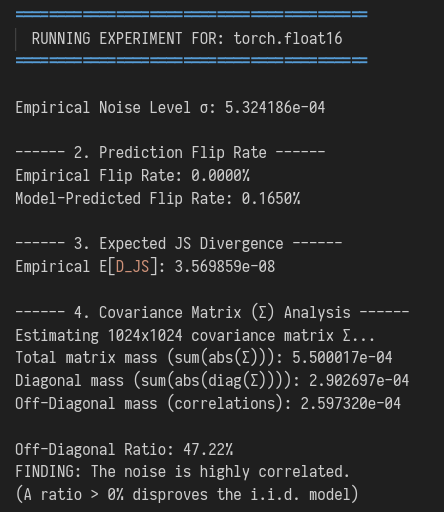Click the '2. Prediction Flip Rate' section heading
The height and width of the screenshot is (512, 444).
tap(170, 153)
